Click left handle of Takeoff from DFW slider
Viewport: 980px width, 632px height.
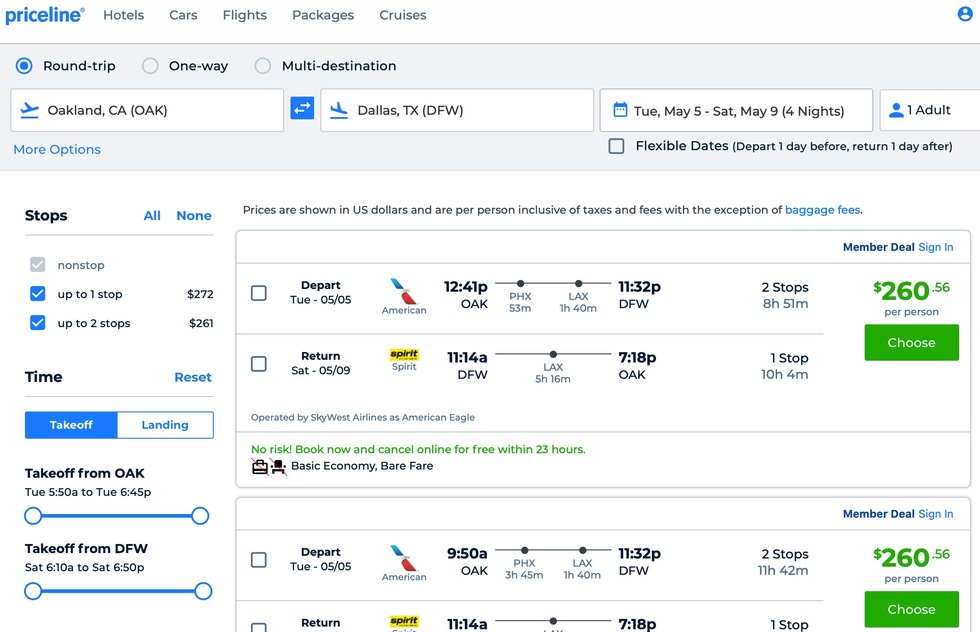click(33, 591)
